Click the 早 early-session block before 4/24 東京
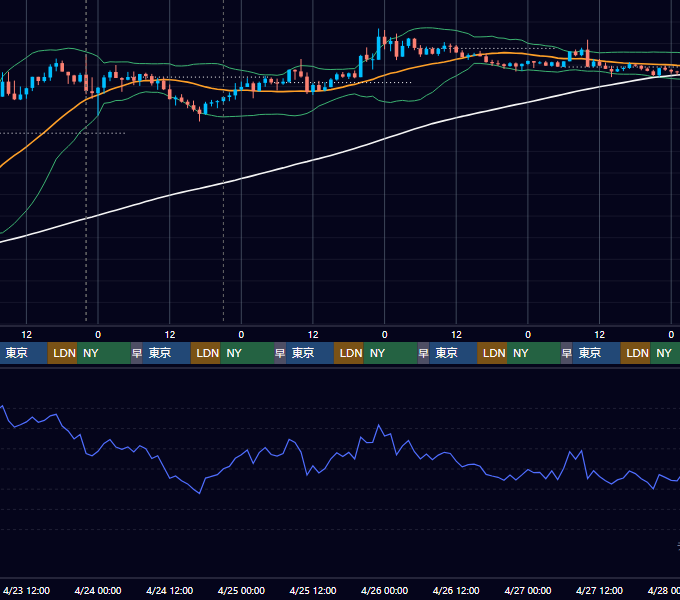The image size is (680, 600). click(137, 353)
